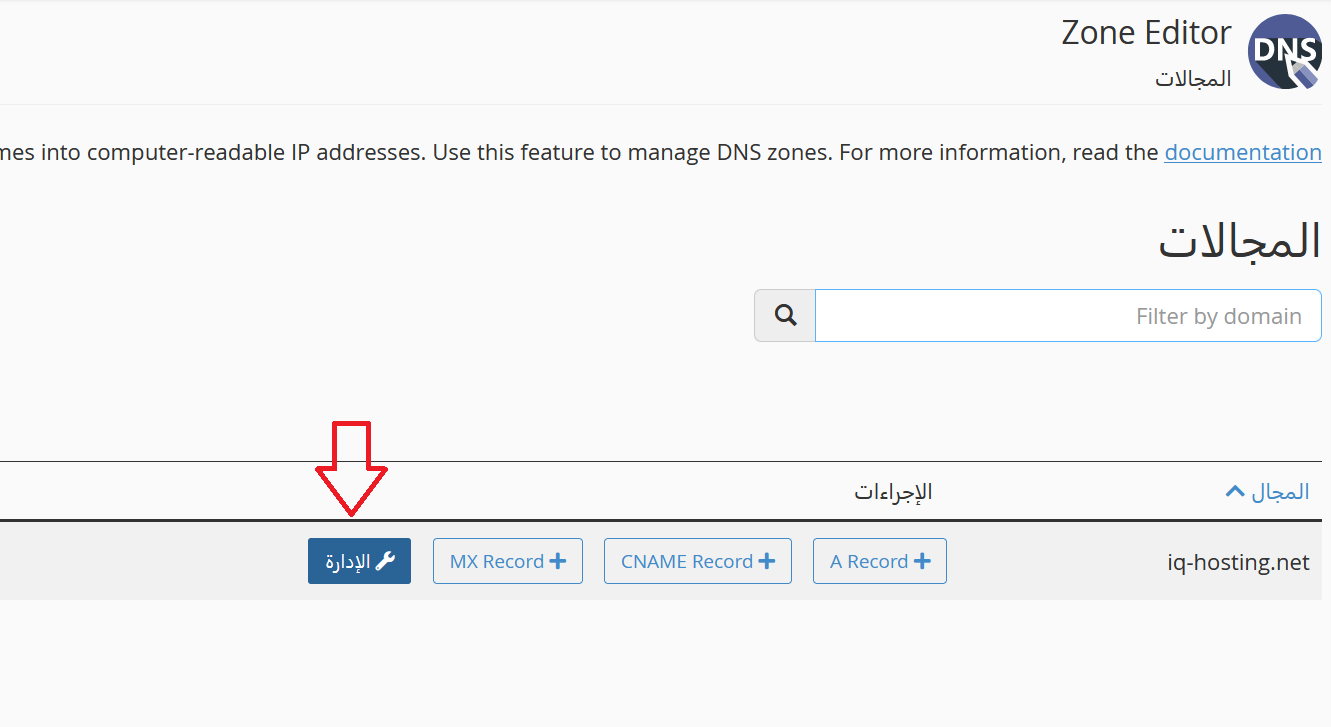Click the red downward arrow annotation
Viewport: 1331px width, 727px height.
351,468
